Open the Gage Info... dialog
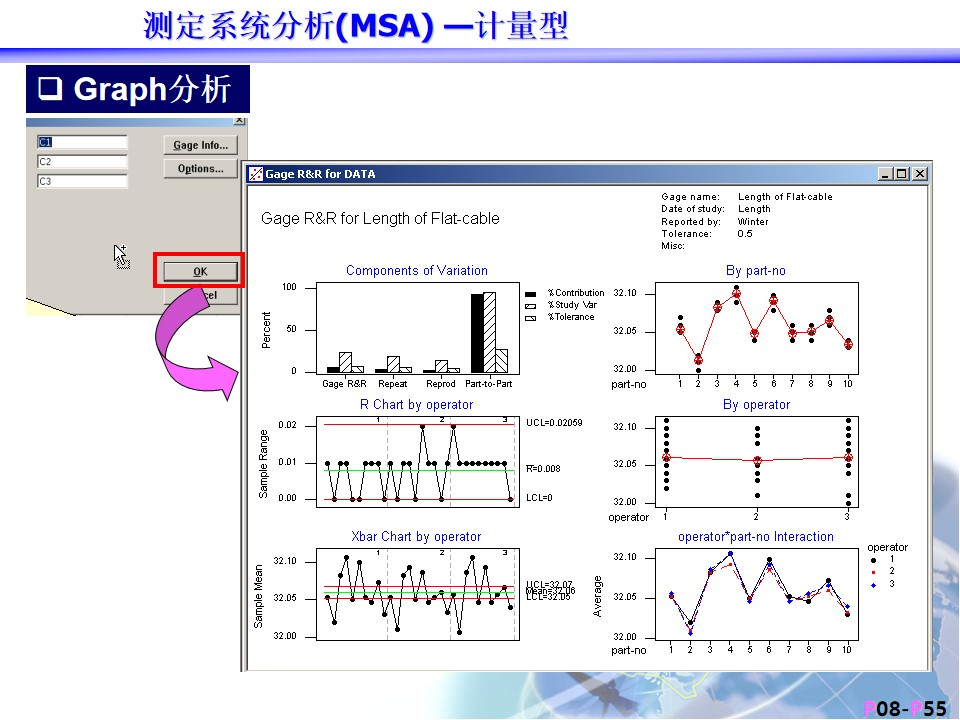The width and height of the screenshot is (960, 720). click(200, 145)
